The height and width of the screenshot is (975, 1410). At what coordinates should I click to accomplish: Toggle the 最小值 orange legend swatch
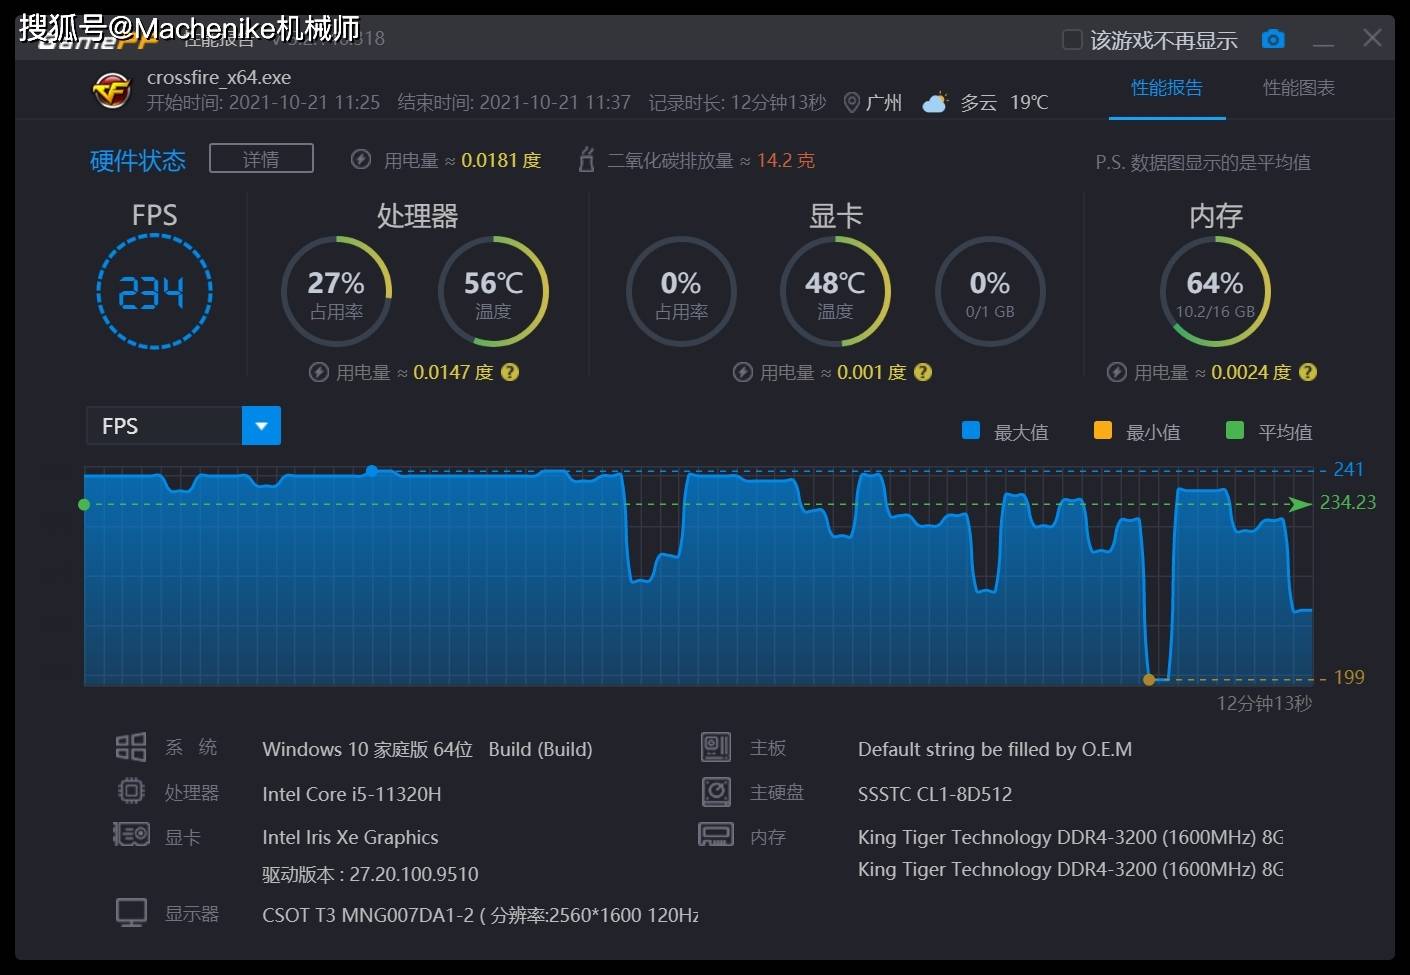(1101, 430)
